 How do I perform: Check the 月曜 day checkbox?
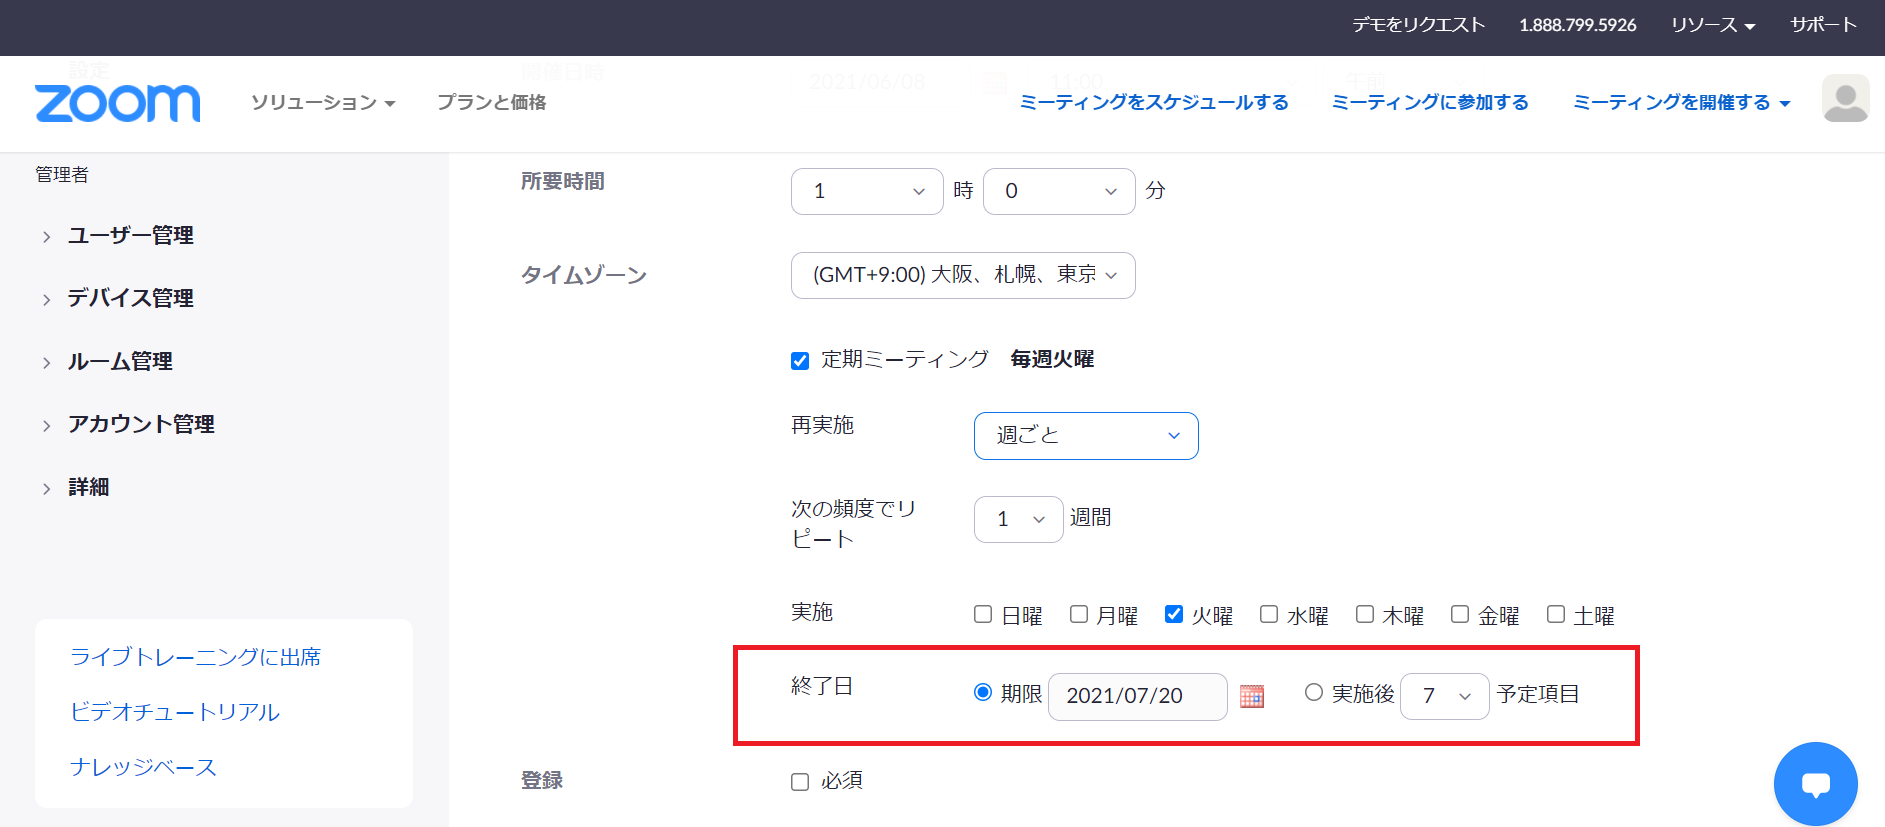pos(1079,614)
